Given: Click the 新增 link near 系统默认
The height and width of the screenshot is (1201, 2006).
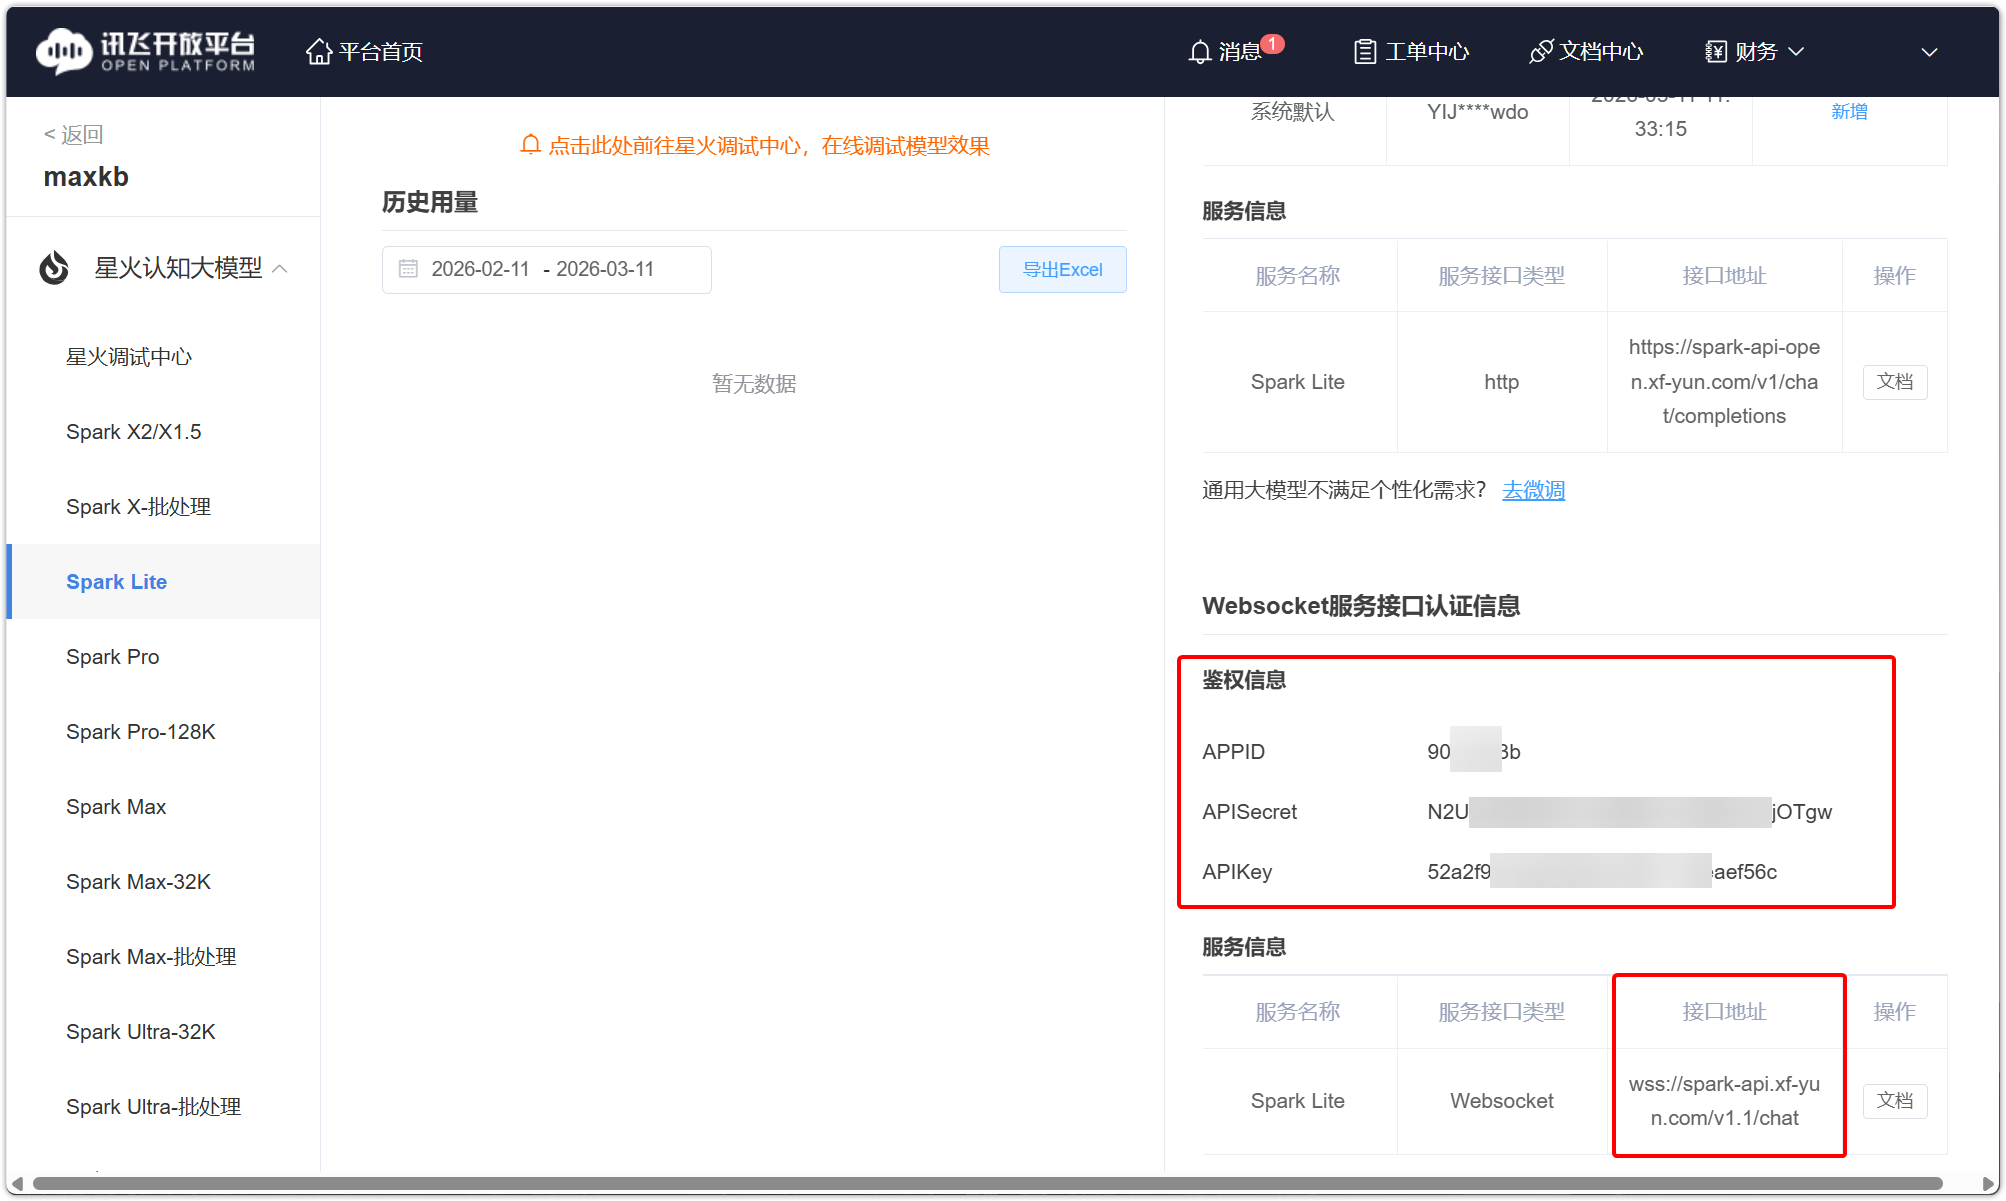Looking at the screenshot, I should click(x=1849, y=111).
